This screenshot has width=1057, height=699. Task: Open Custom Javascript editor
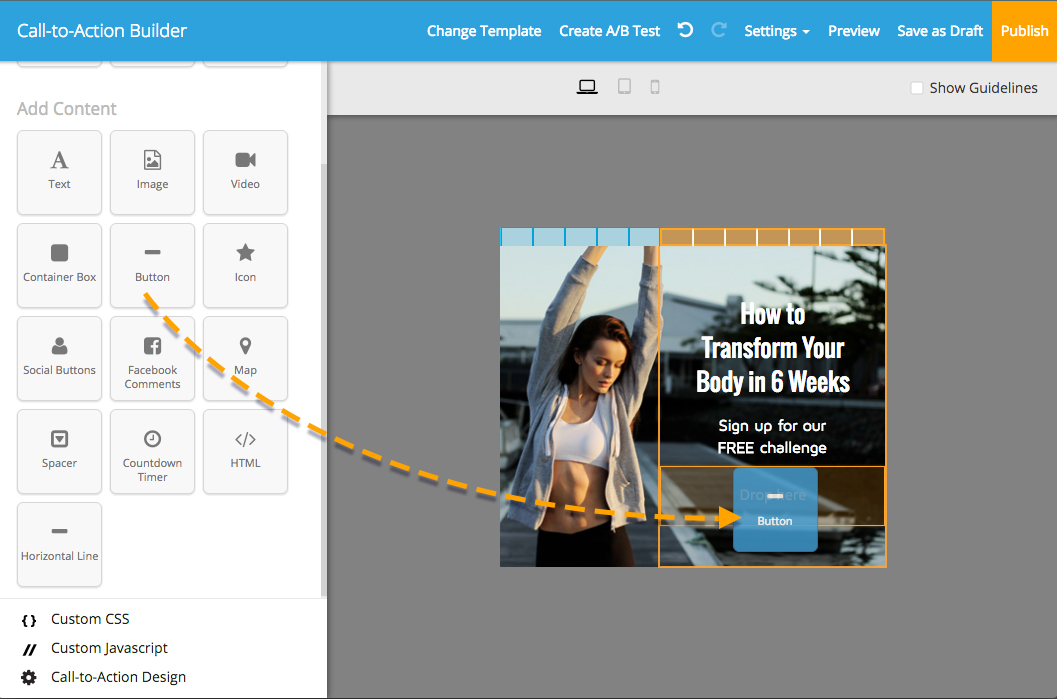click(109, 648)
